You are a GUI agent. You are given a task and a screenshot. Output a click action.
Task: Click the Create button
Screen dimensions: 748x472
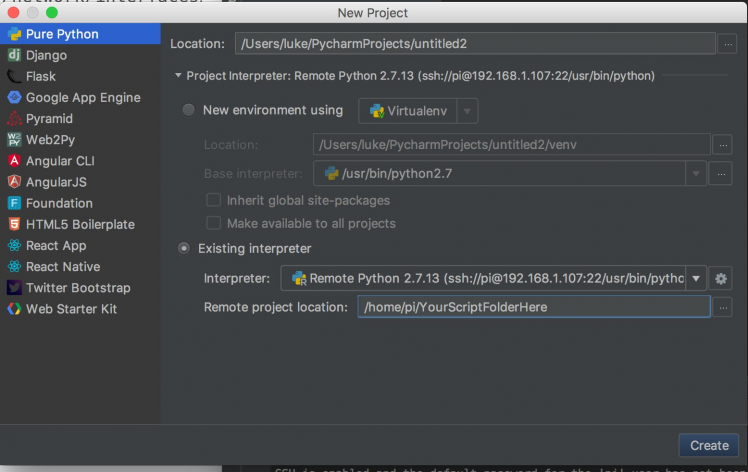coord(709,445)
